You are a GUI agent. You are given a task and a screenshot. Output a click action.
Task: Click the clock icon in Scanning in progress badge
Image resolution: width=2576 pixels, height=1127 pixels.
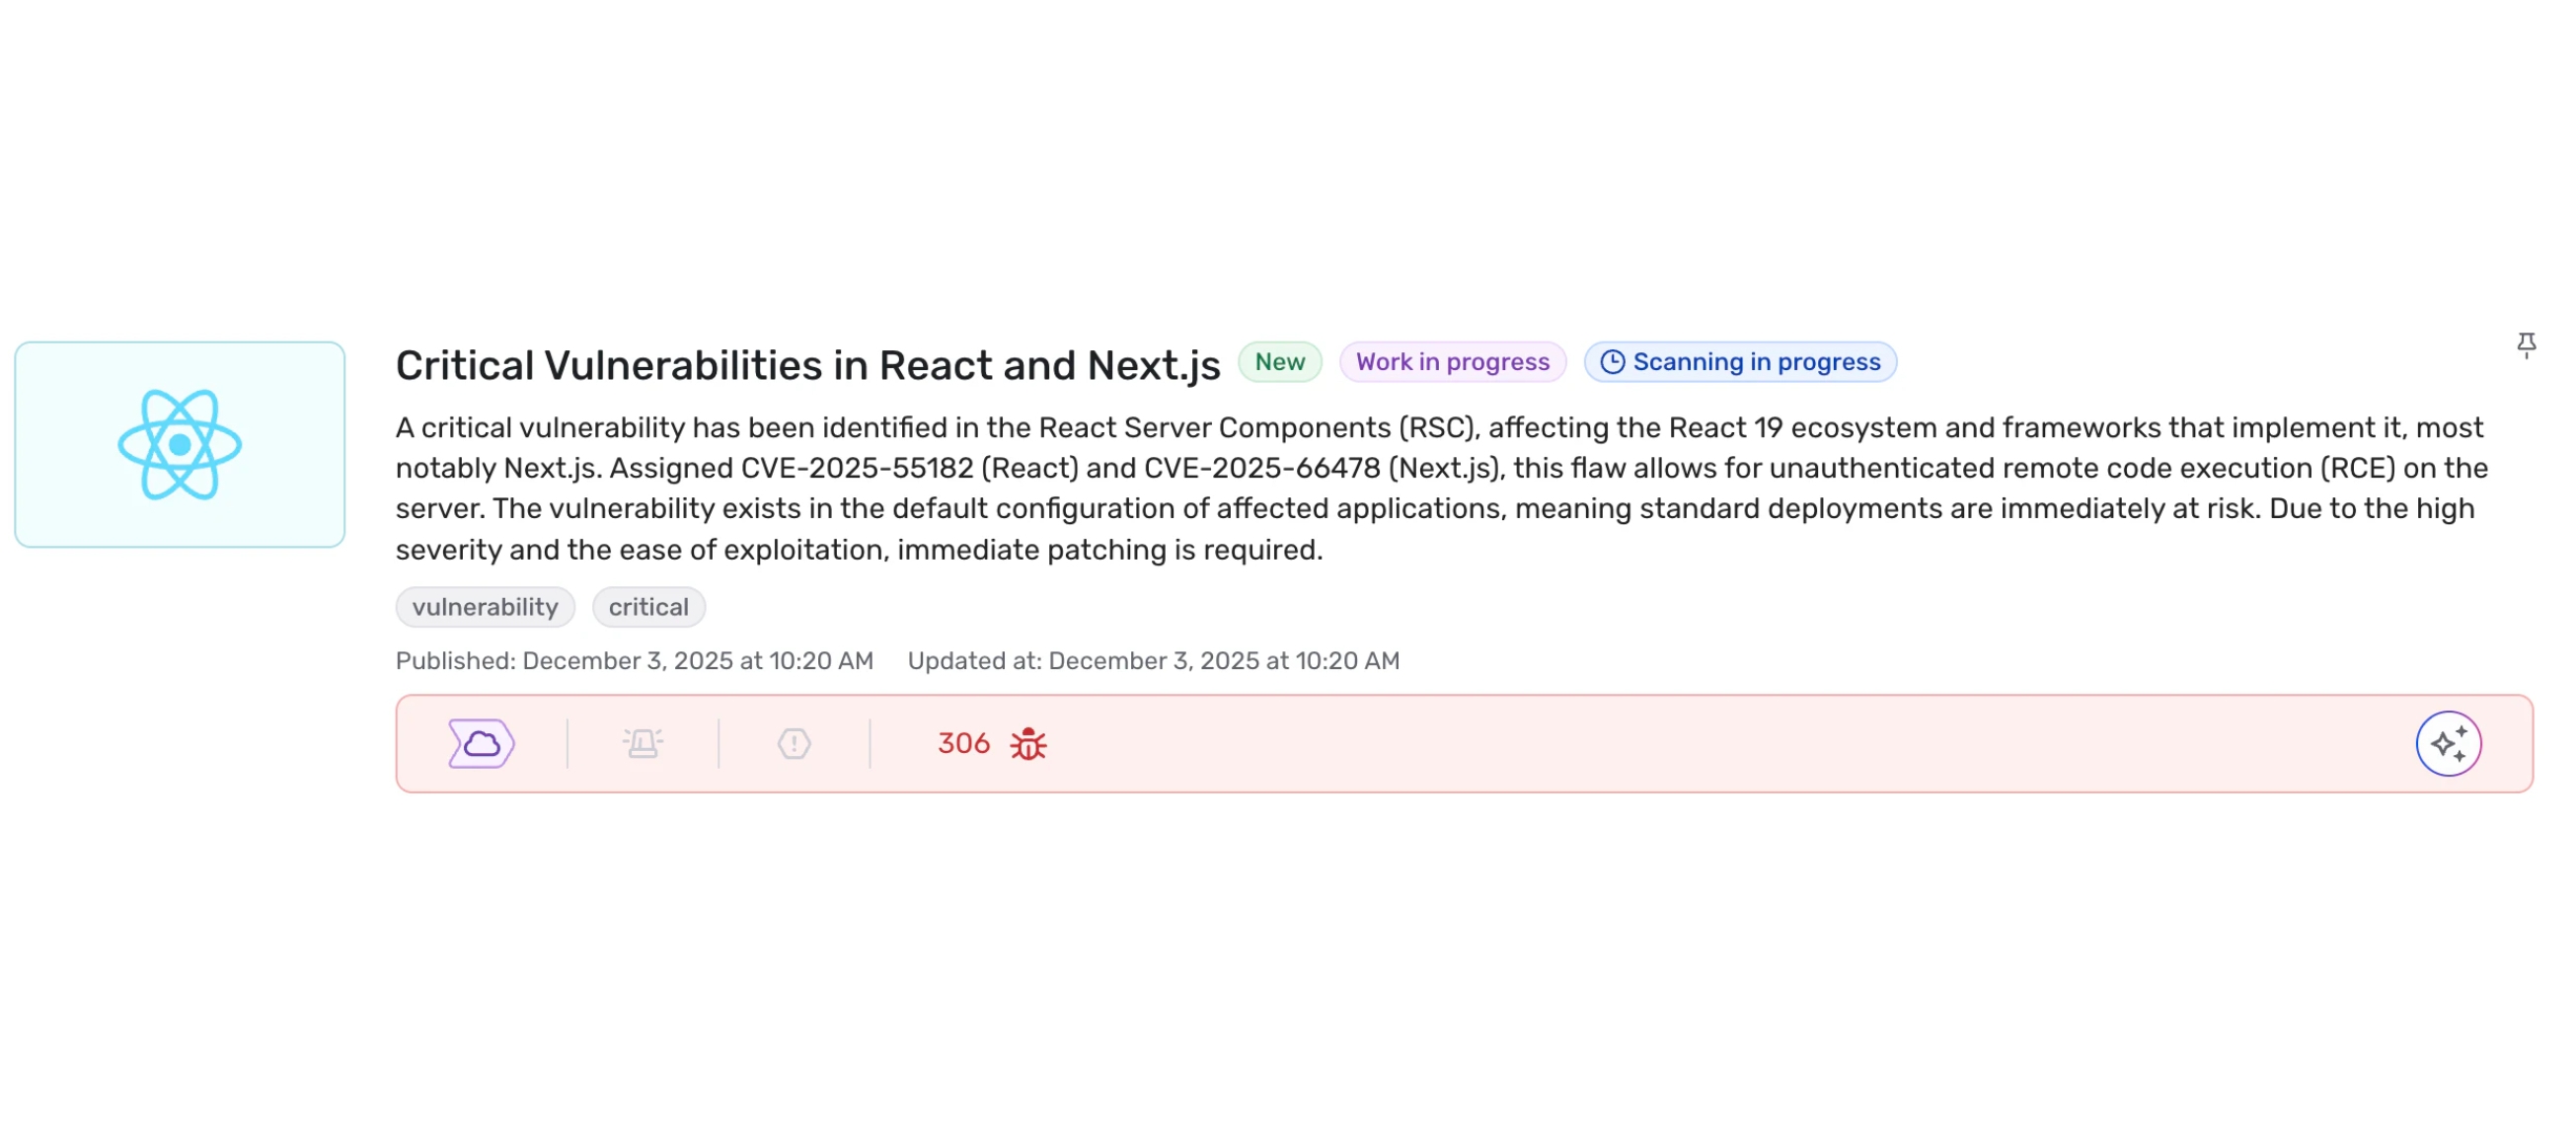(x=1612, y=362)
